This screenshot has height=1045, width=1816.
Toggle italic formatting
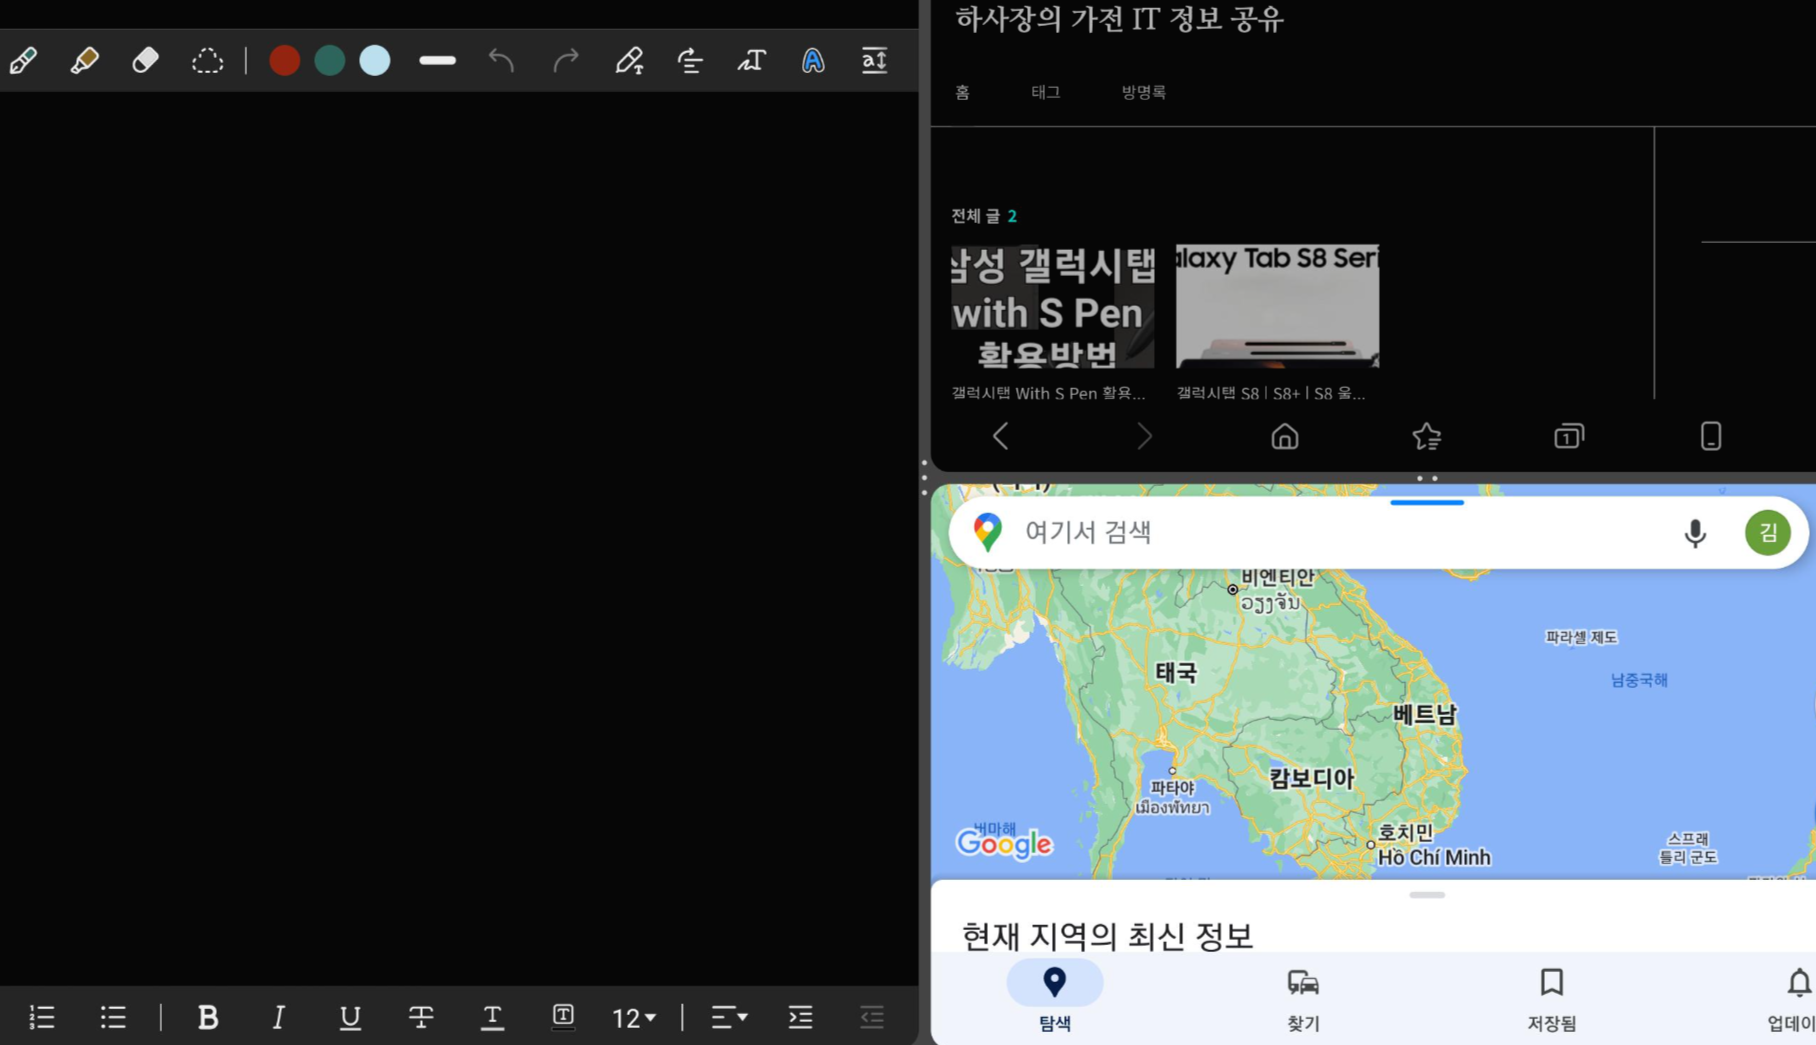(x=279, y=1017)
